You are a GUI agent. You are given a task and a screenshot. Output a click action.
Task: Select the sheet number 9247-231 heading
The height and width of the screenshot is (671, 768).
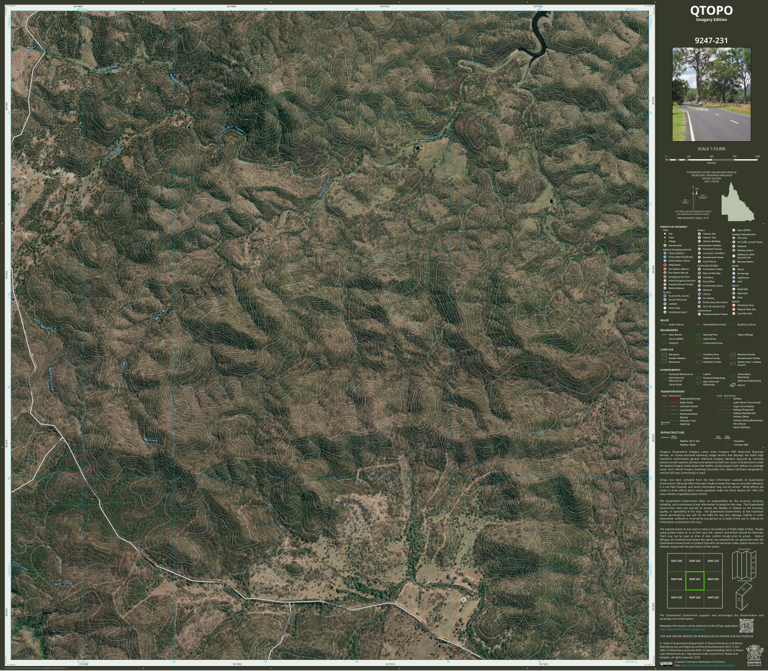[711, 41]
